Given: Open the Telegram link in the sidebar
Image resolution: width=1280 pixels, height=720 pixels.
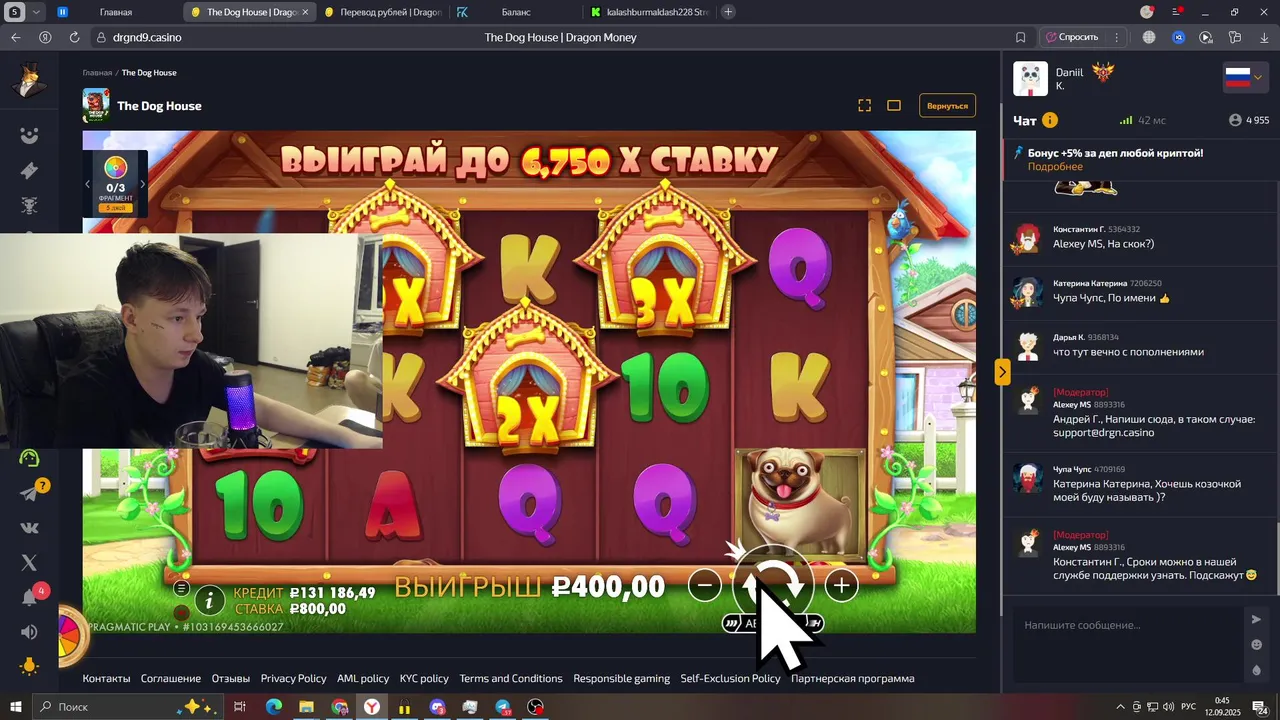Looking at the screenshot, I should pos(29,493).
